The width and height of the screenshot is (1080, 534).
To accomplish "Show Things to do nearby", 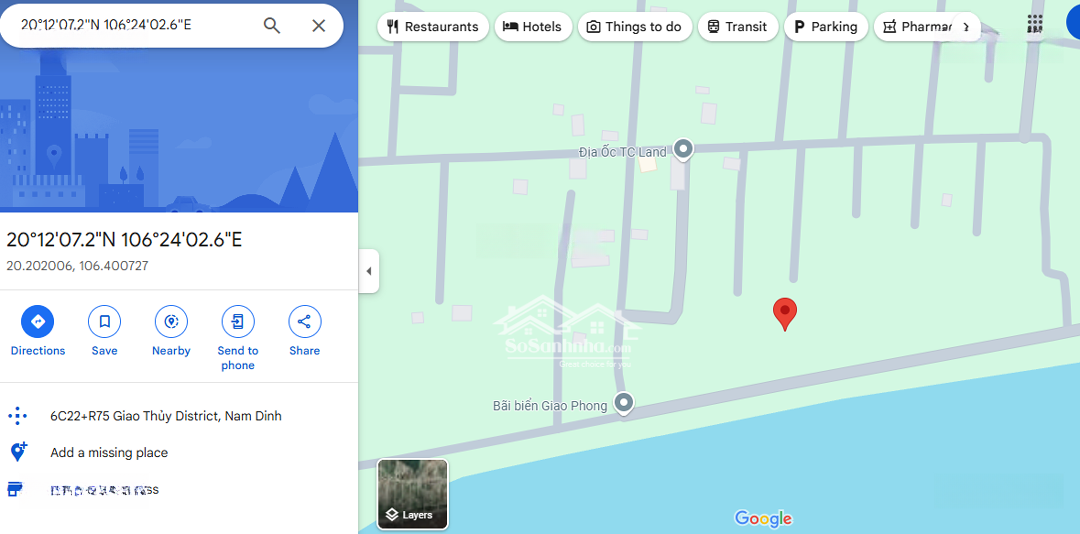I will tap(634, 27).
